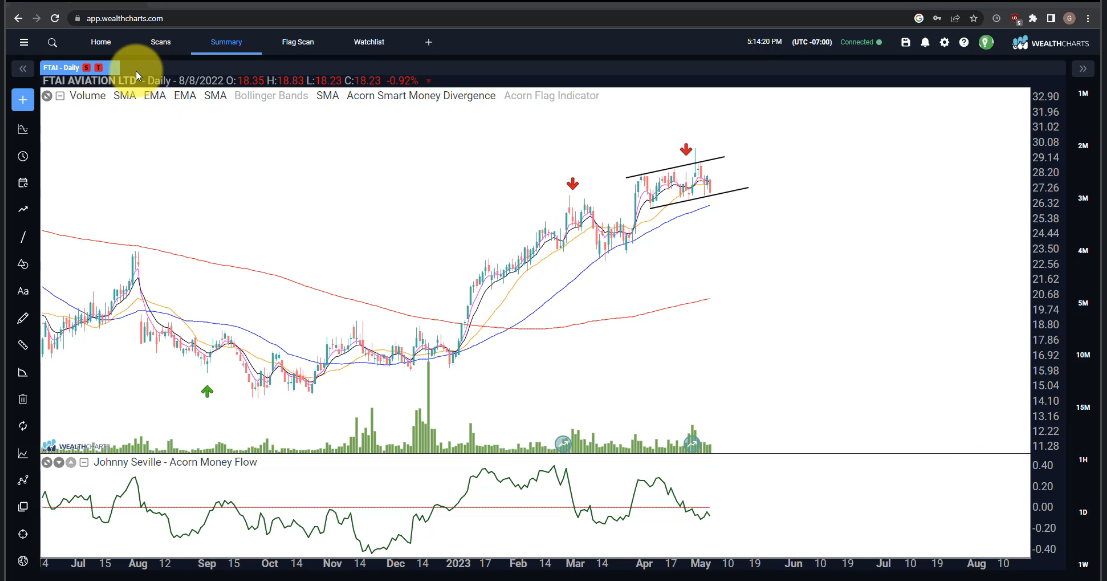Select the line drawing tool
The width and height of the screenshot is (1107, 581).
(23, 237)
